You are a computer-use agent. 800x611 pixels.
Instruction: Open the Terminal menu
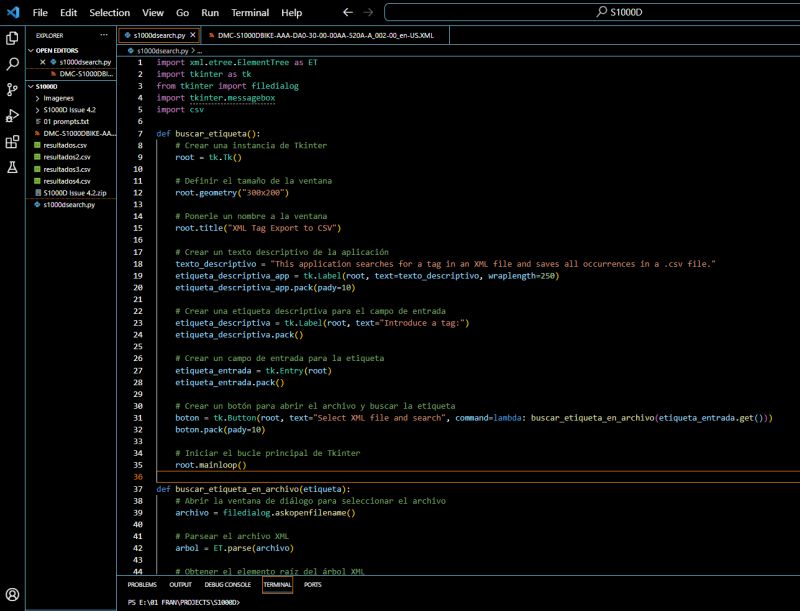tap(249, 13)
